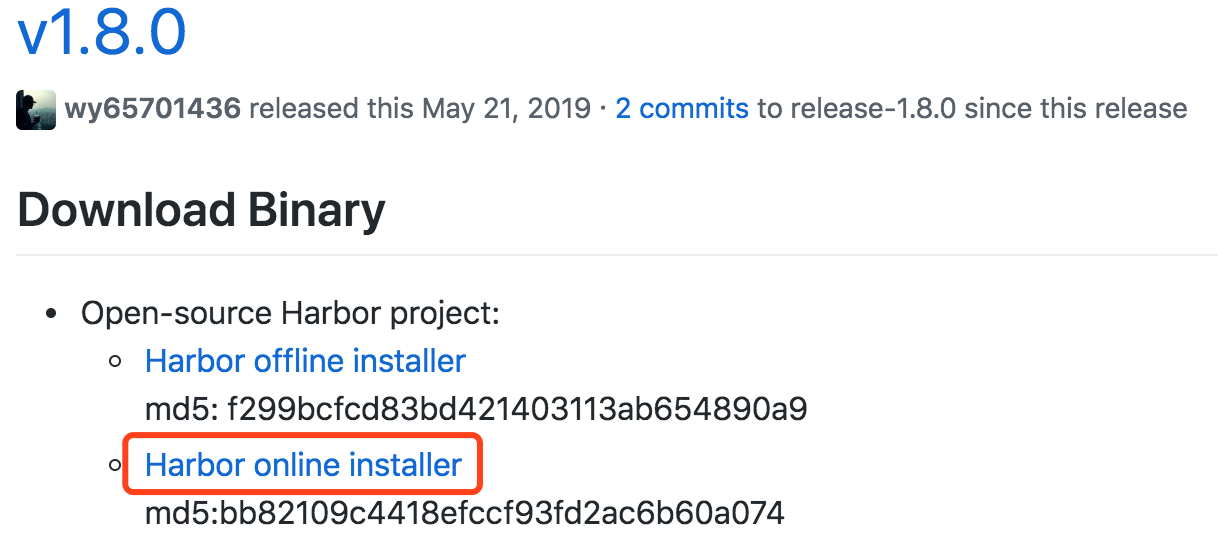Click the May 21, 2019 release date
The width and height of the screenshot is (1218, 554).
pyautogui.click(x=506, y=108)
